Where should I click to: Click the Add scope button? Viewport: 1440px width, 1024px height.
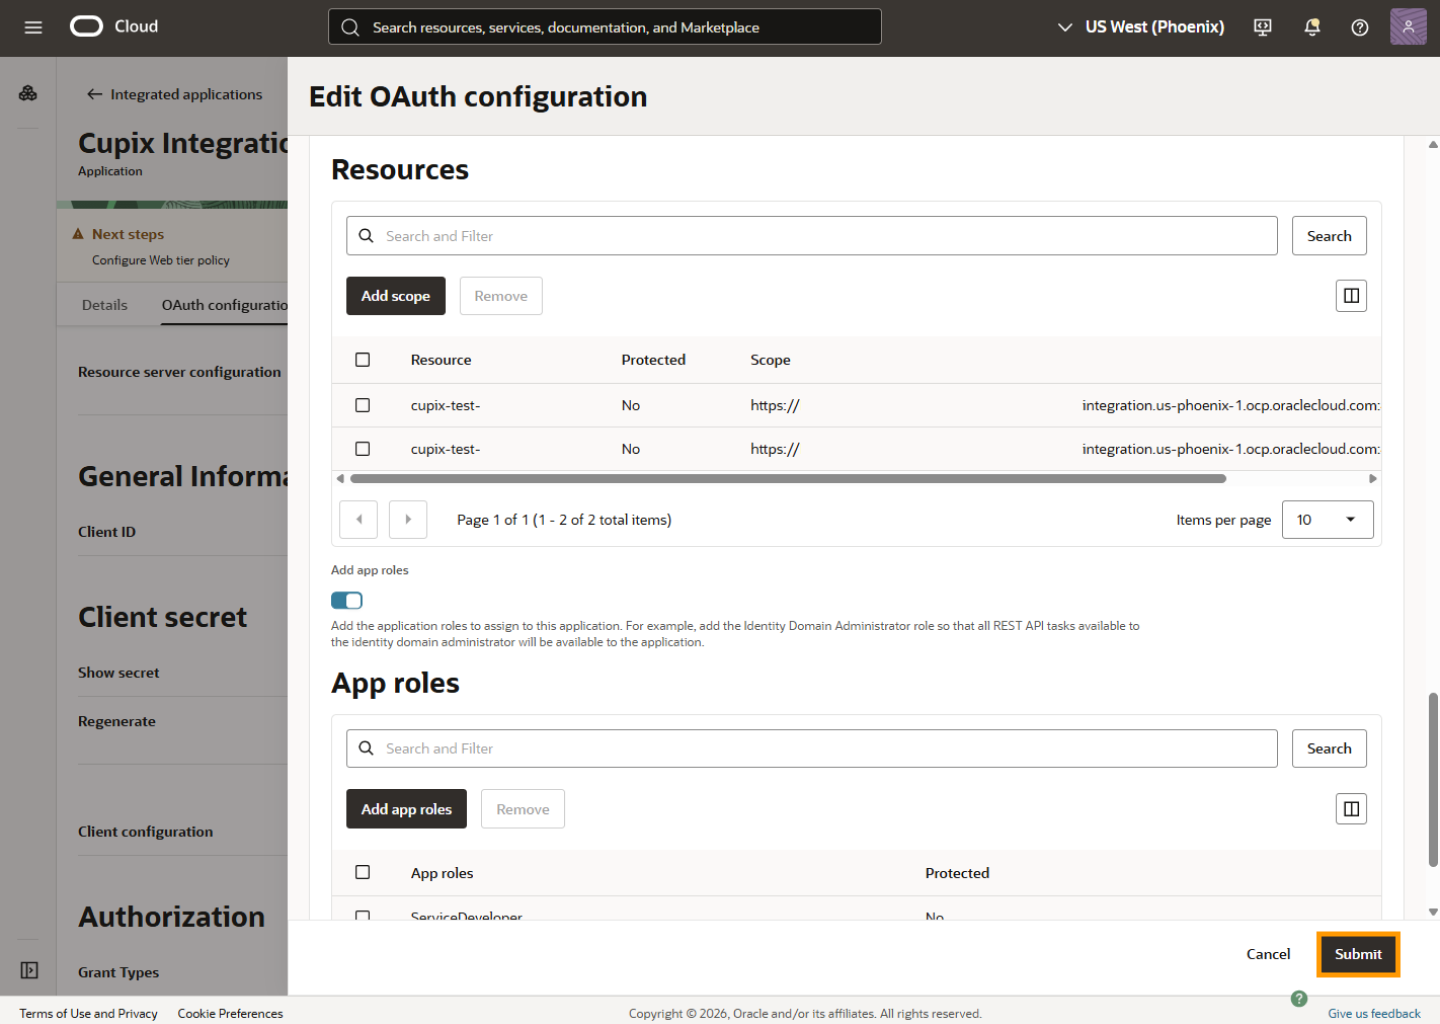[x=396, y=296]
